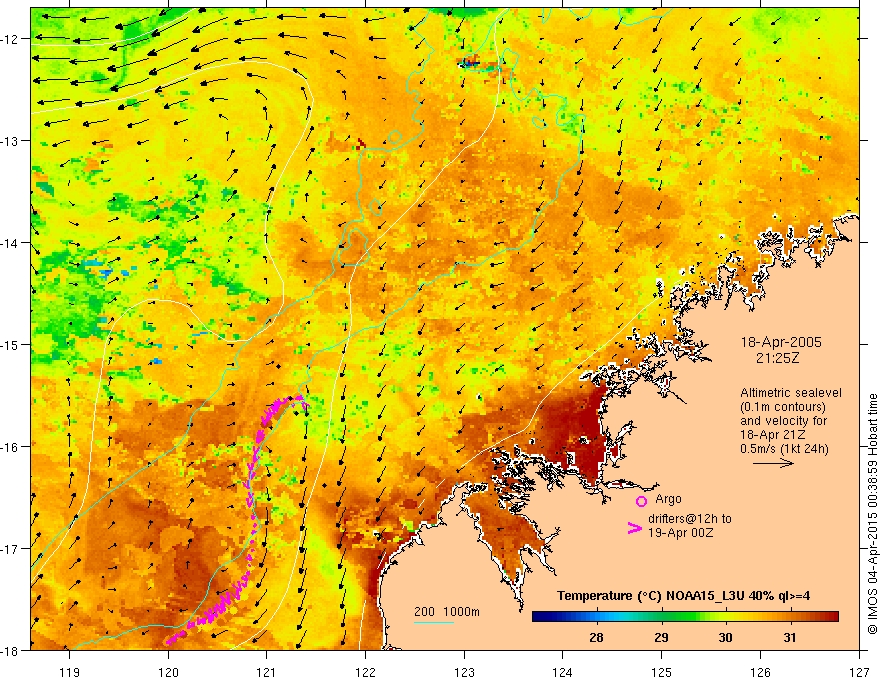The width and height of the screenshot is (880, 680).
Task: Click the "0.5m/s (1kt 24h)" text
Action: [x=784, y=449]
